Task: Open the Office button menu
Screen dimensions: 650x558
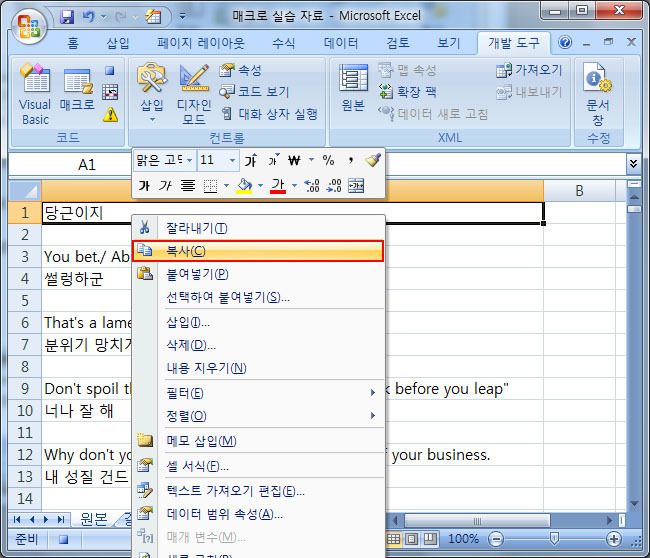Action: click(x=29, y=27)
